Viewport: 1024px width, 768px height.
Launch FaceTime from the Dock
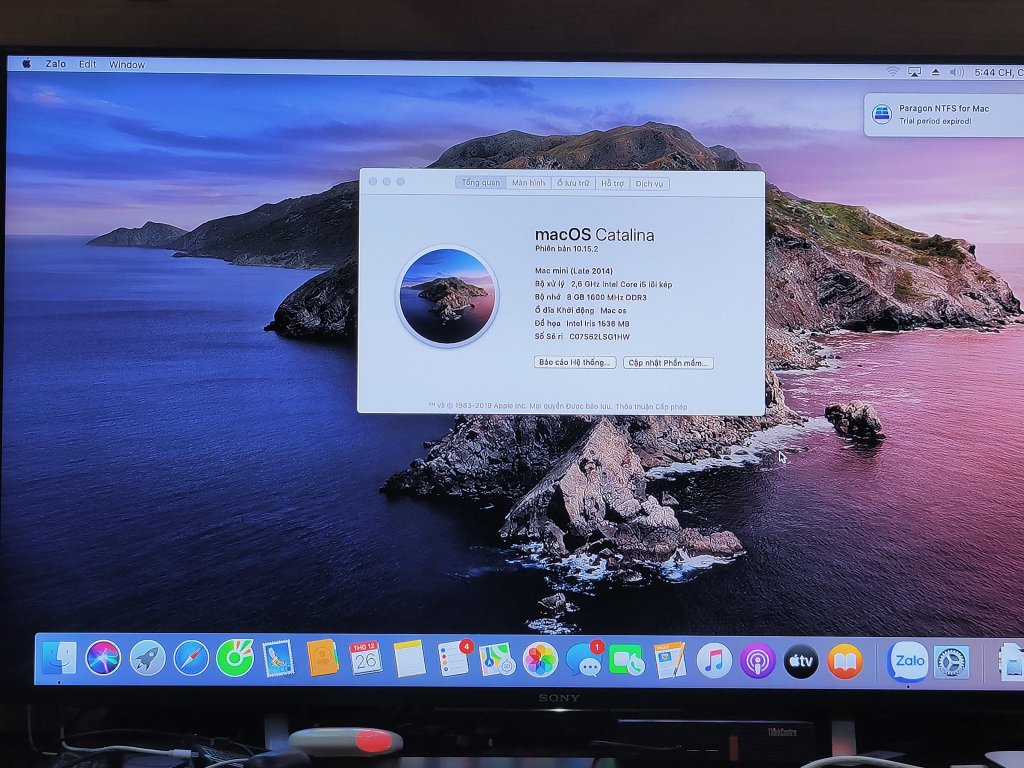[x=627, y=660]
